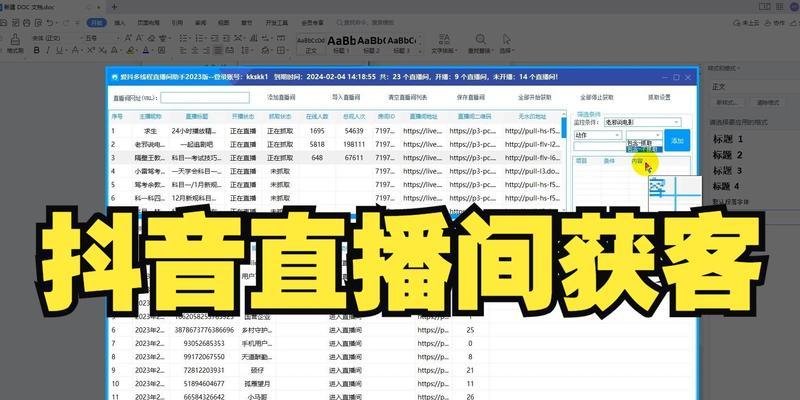800x400 pixels.
Task: Click Start All Capture button
Action: coord(534,97)
